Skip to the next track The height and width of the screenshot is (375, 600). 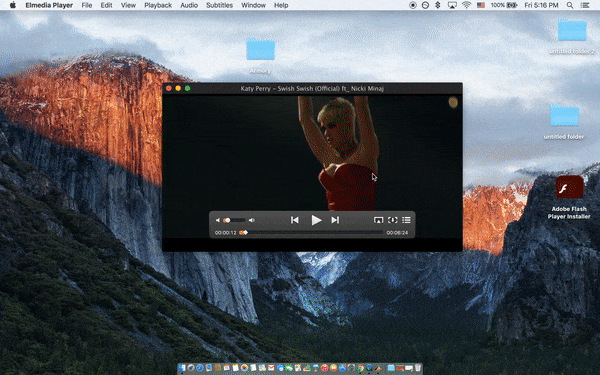335,220
